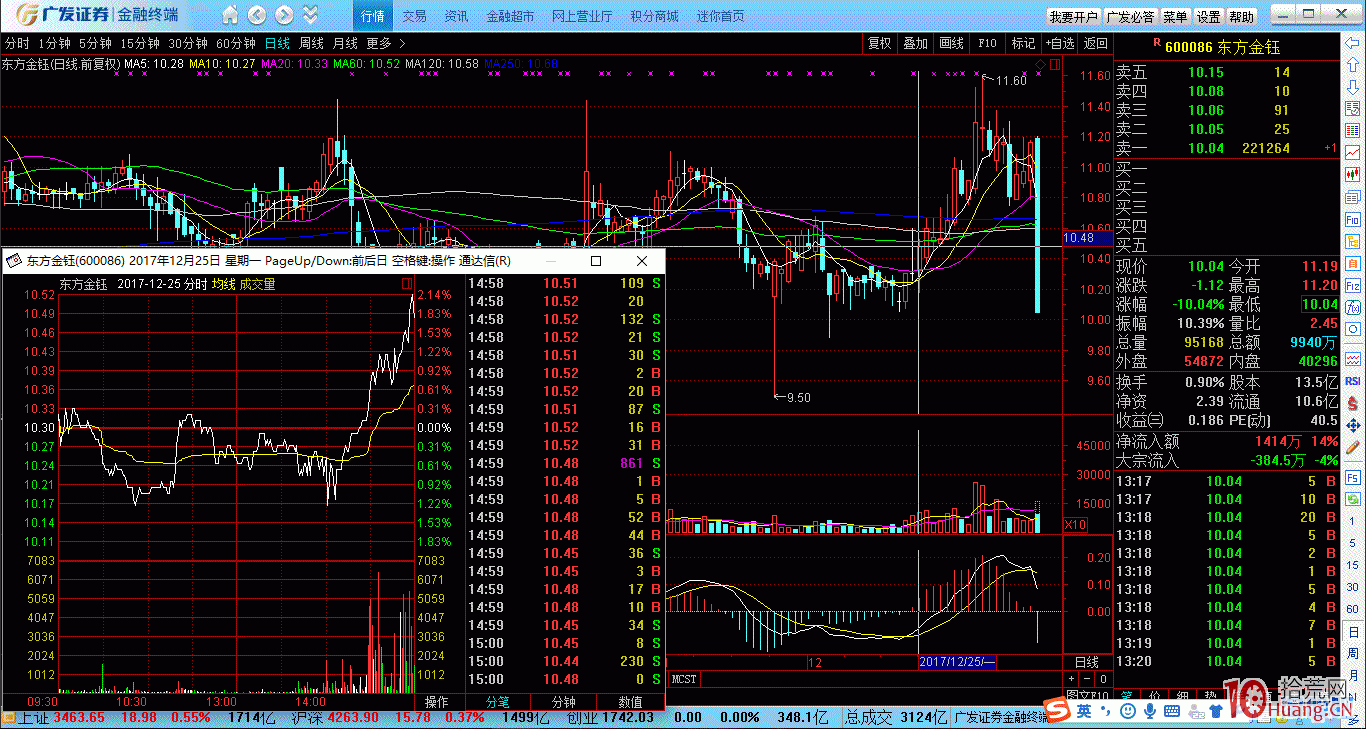Image resolution: width=1366 pixels, height=729 pixels.
Task: Add stock with +自选 button
Action: (x=1059, y=43)
